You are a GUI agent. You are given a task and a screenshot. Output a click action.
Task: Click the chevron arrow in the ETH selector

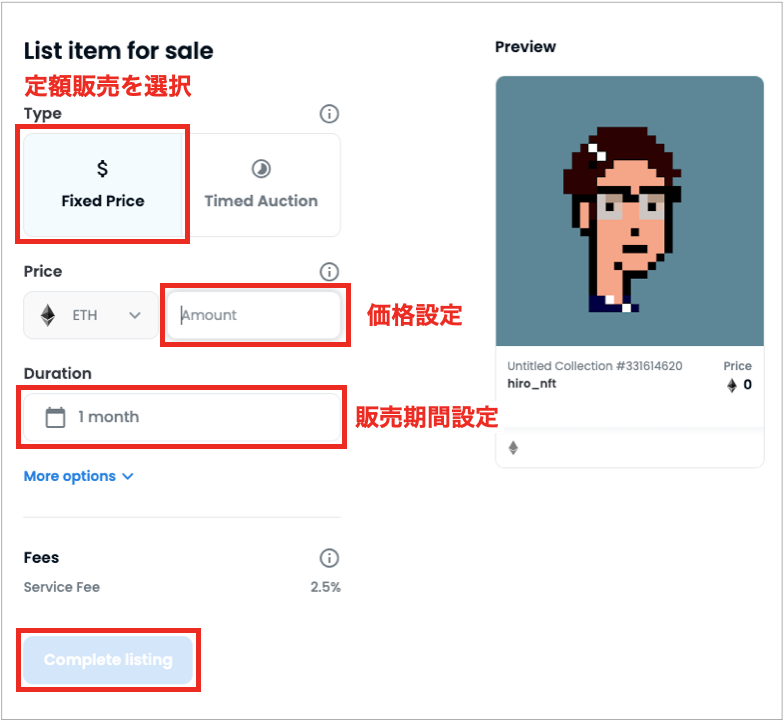coord(134,316)
